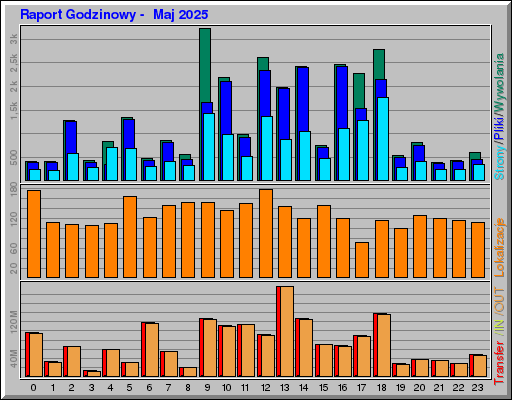
Task: Click the "OUT" legend label
Action: [499, 300]
